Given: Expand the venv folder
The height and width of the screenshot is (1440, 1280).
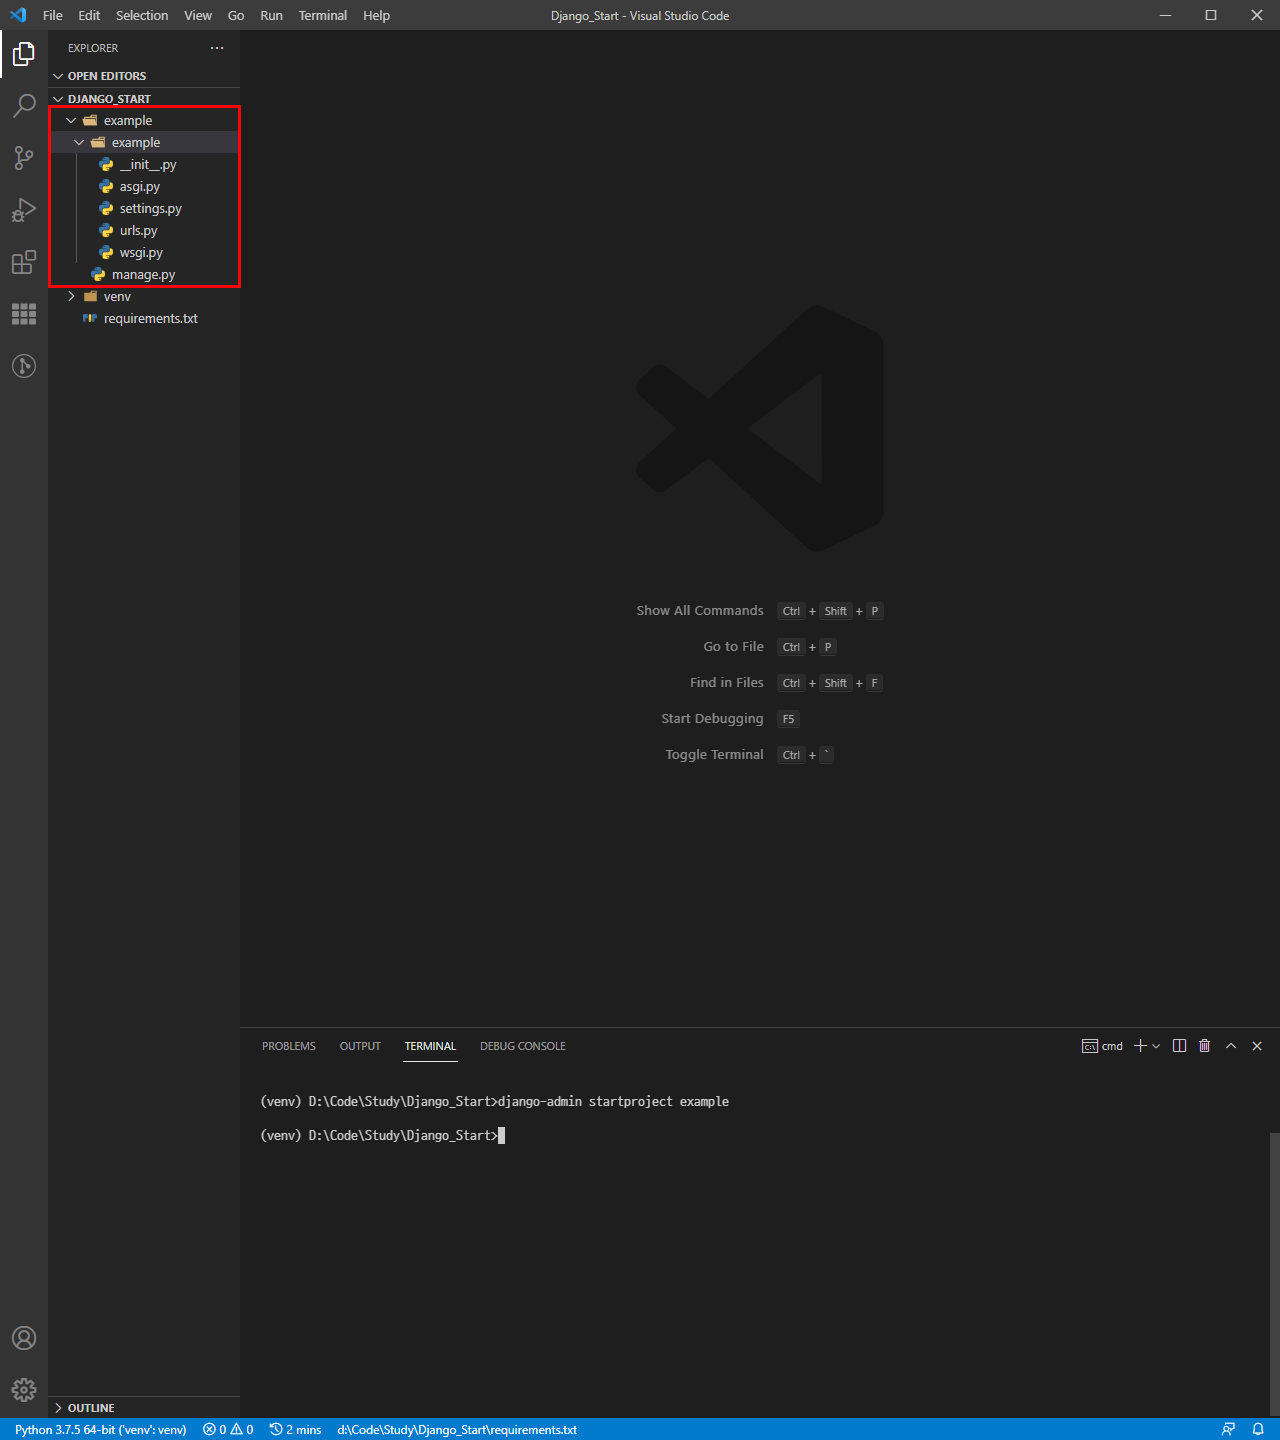Looking at the screenshot, I should 144,297.
